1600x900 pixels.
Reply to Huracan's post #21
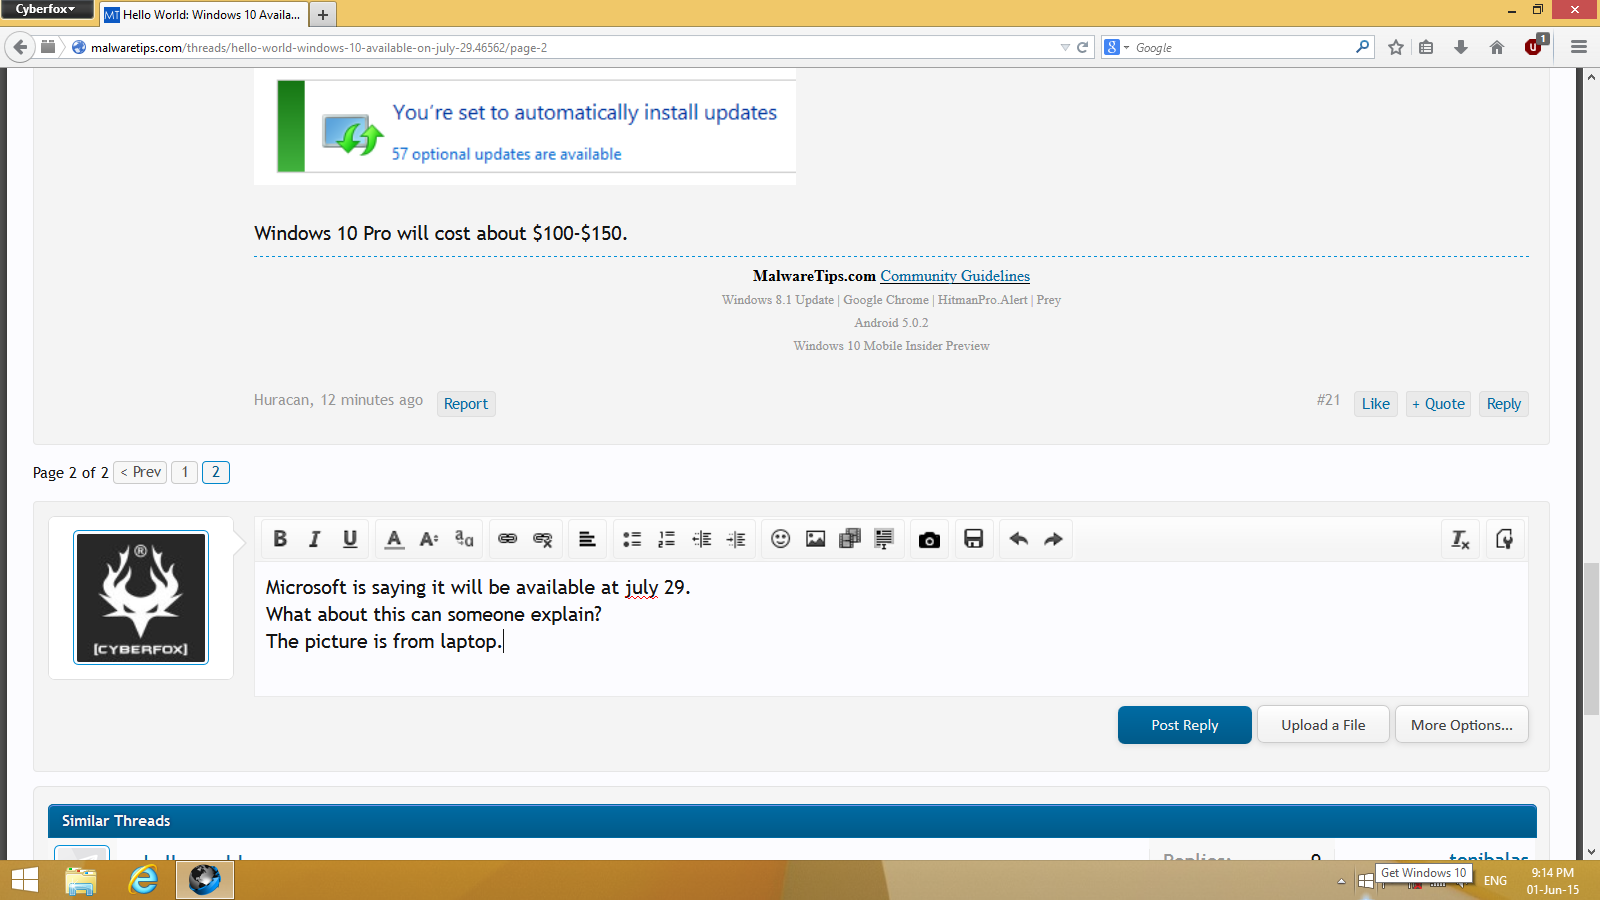[x=1504, y=404]
